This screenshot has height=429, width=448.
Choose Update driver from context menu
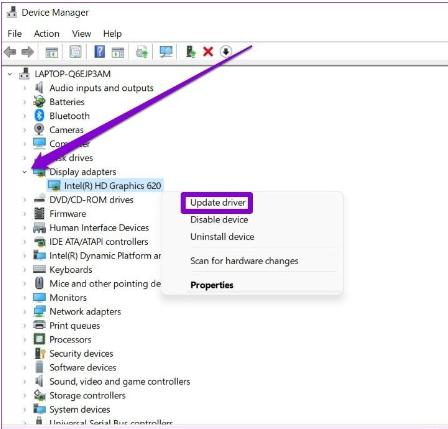point(218,203)
